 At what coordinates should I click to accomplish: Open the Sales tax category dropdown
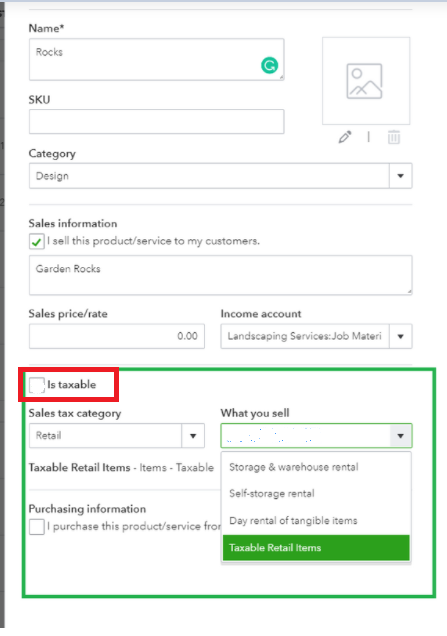click(x=193, y=436)
